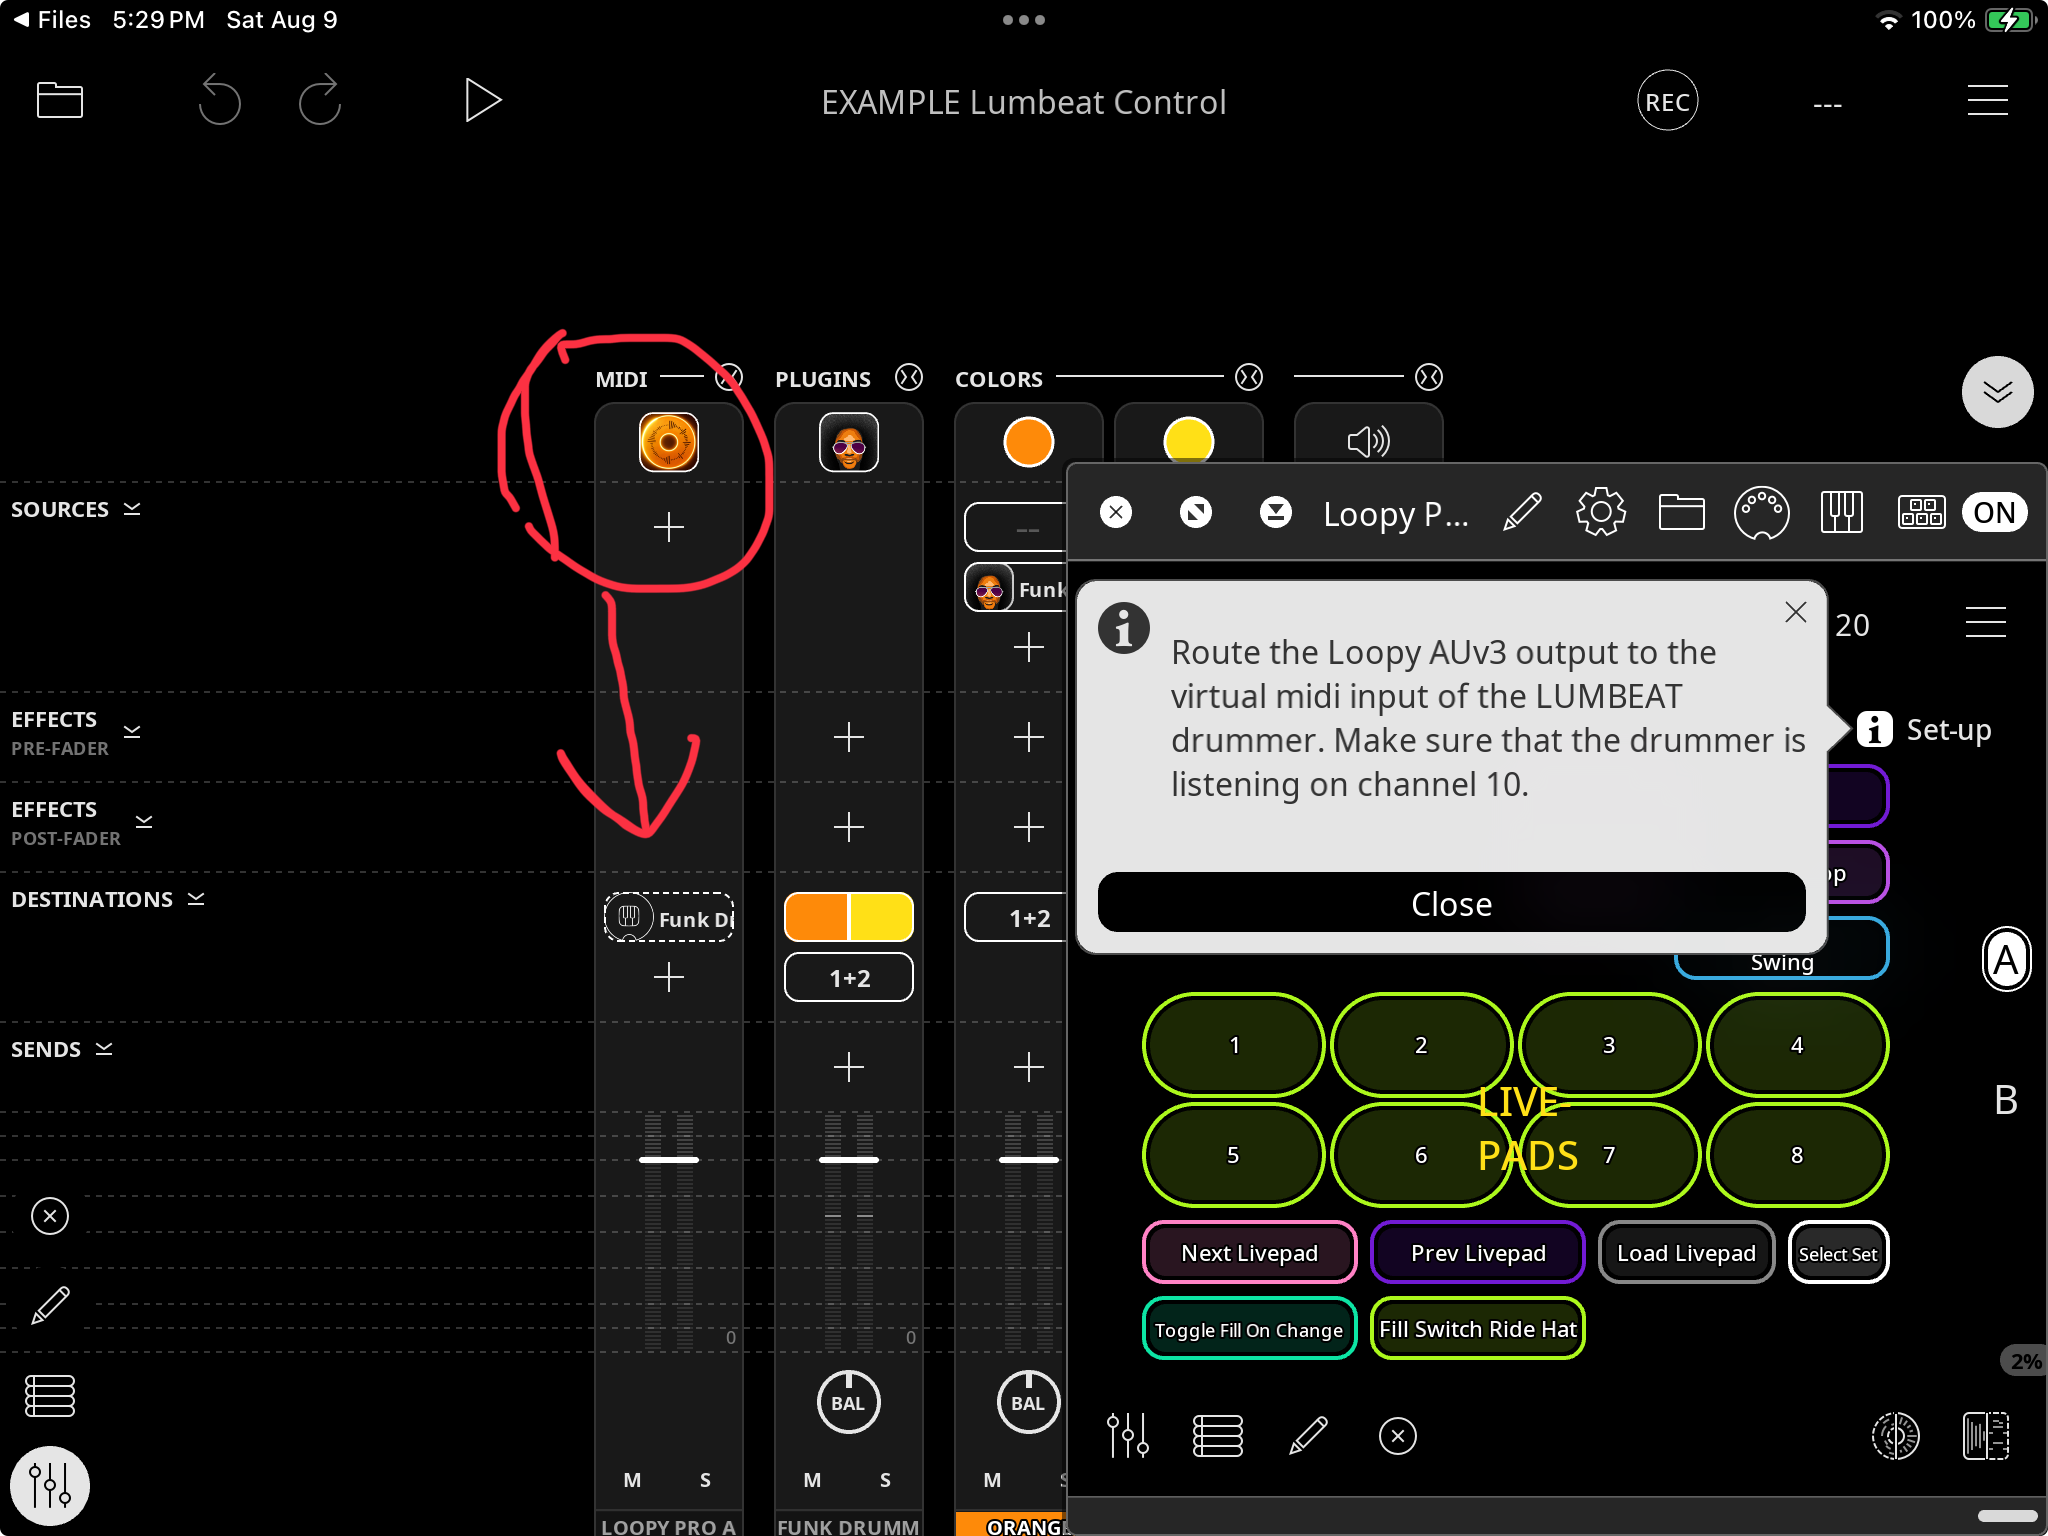This screenshot has height=1536, width=2048.
Task: Collapse the SENDS section
Action: point(104,1049)
